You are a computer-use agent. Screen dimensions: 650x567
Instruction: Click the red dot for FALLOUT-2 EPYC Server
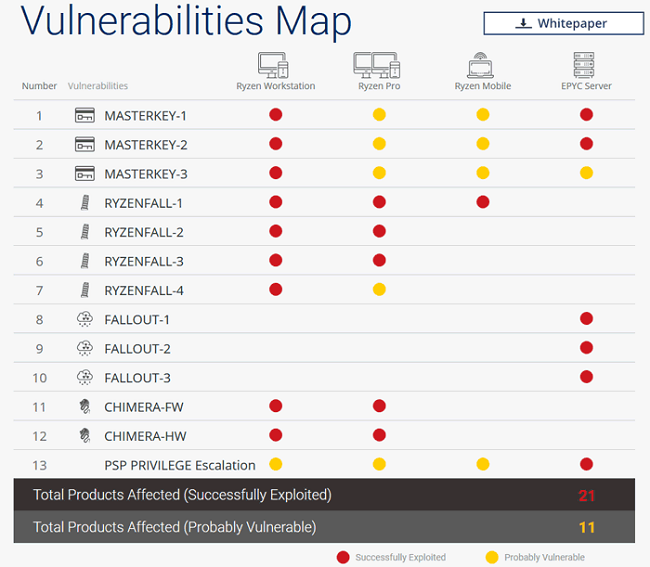(586, 347)
